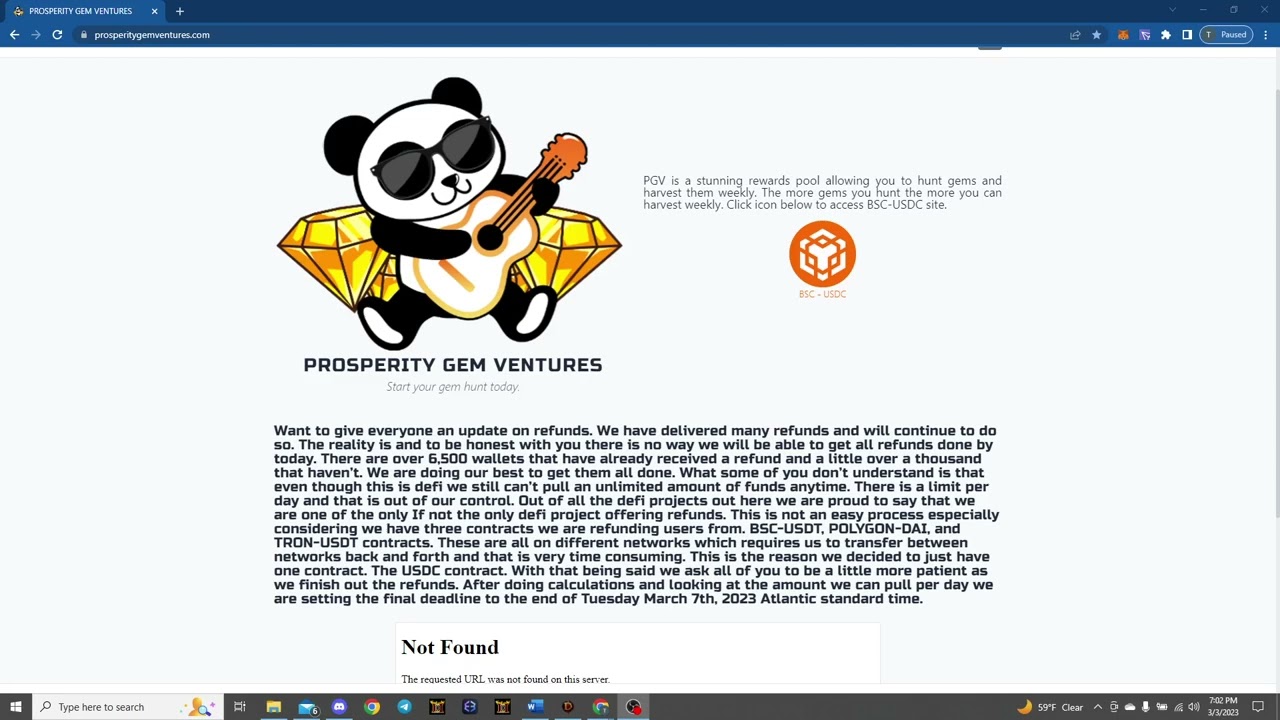Click the share page icon
This screenshot has width=1280, height=720.
[1075, 35]
